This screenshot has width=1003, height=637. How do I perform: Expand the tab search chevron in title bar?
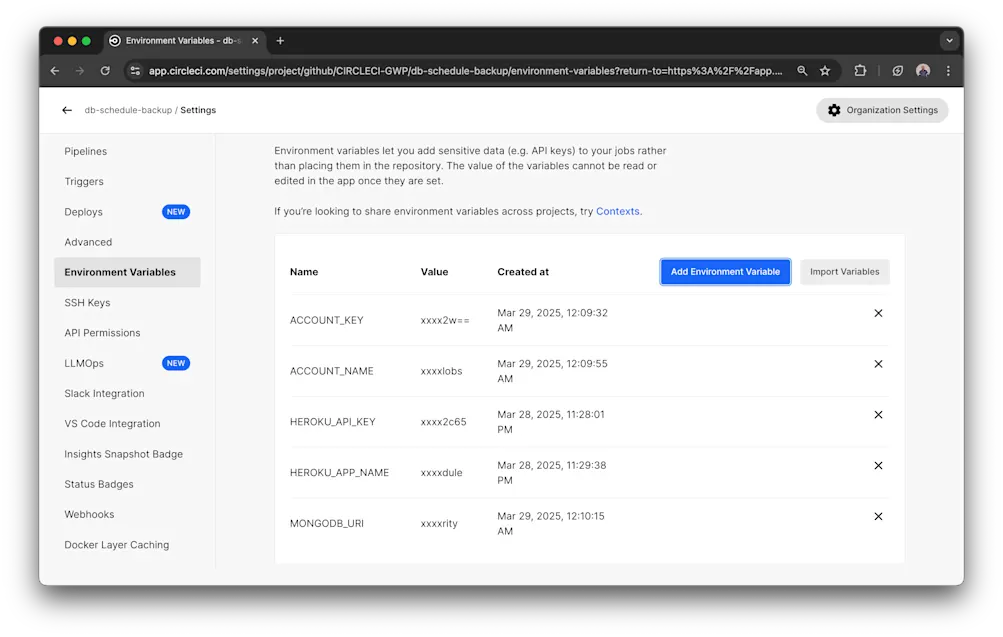(x=949, y=41)
